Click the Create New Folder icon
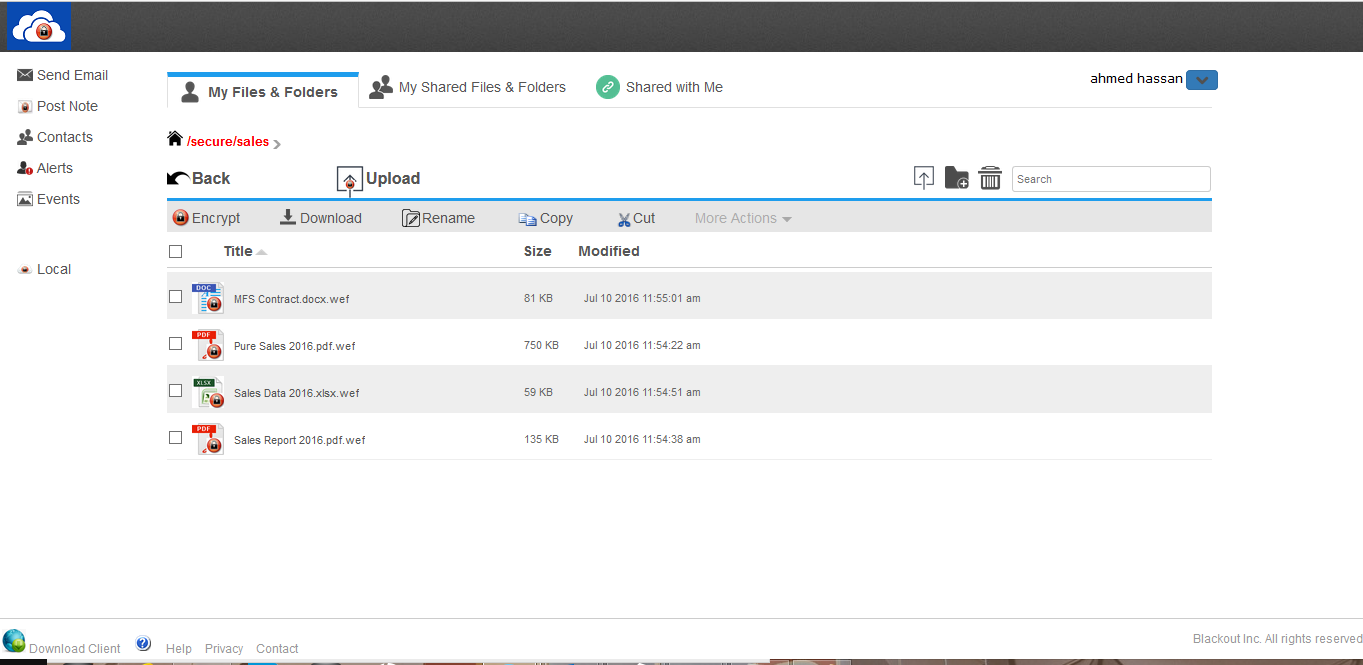 point(956,177)
